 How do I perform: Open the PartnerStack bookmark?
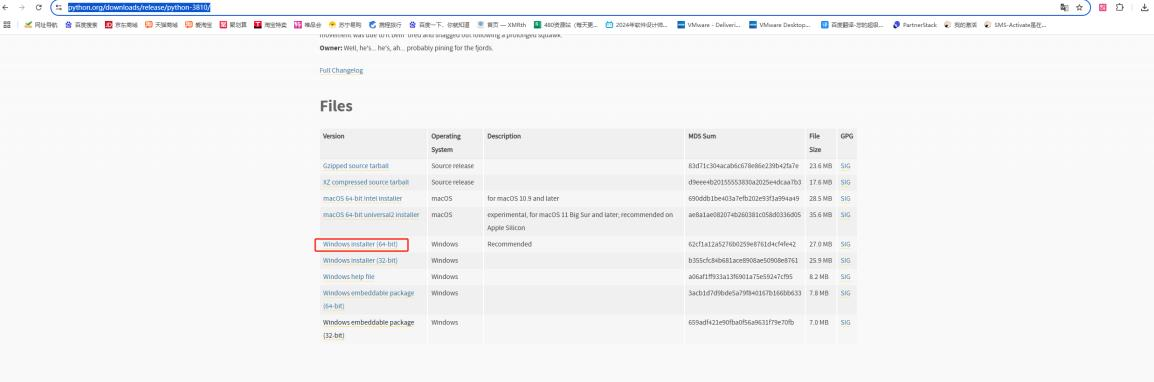click(915, 24)
